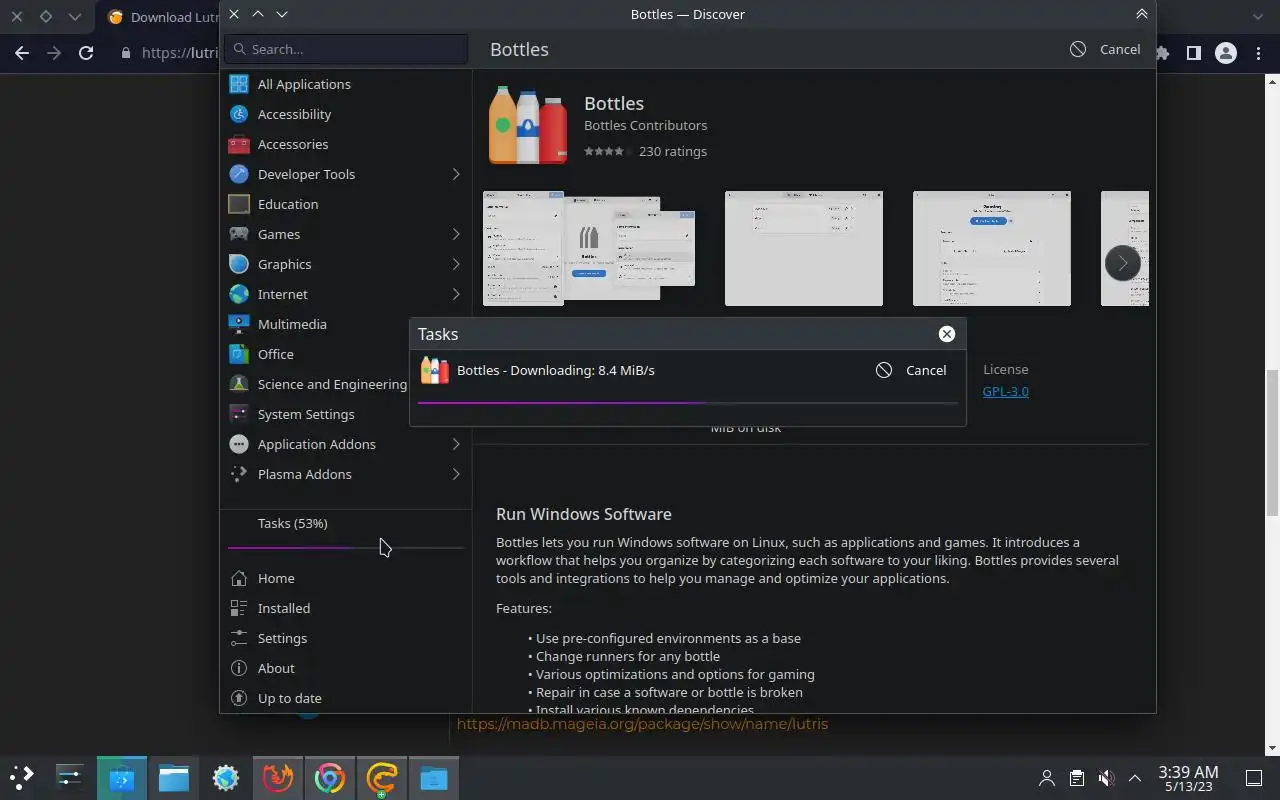Screen dimensions: 1280x800
Task: Go to the Home page
Action: (x=345, y=578)
